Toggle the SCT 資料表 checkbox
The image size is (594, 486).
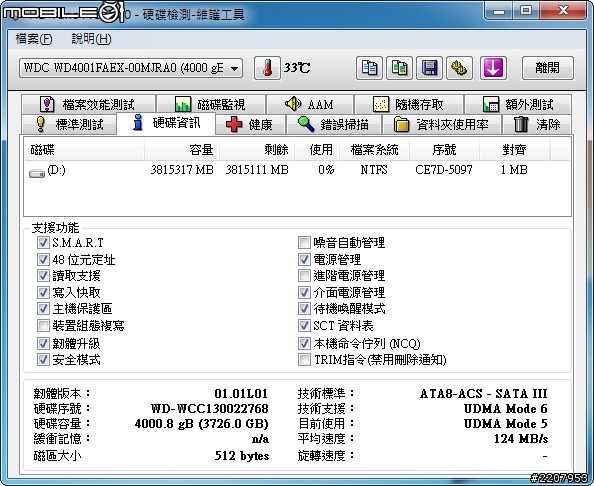pyautogui.click(x=304, y=325)
